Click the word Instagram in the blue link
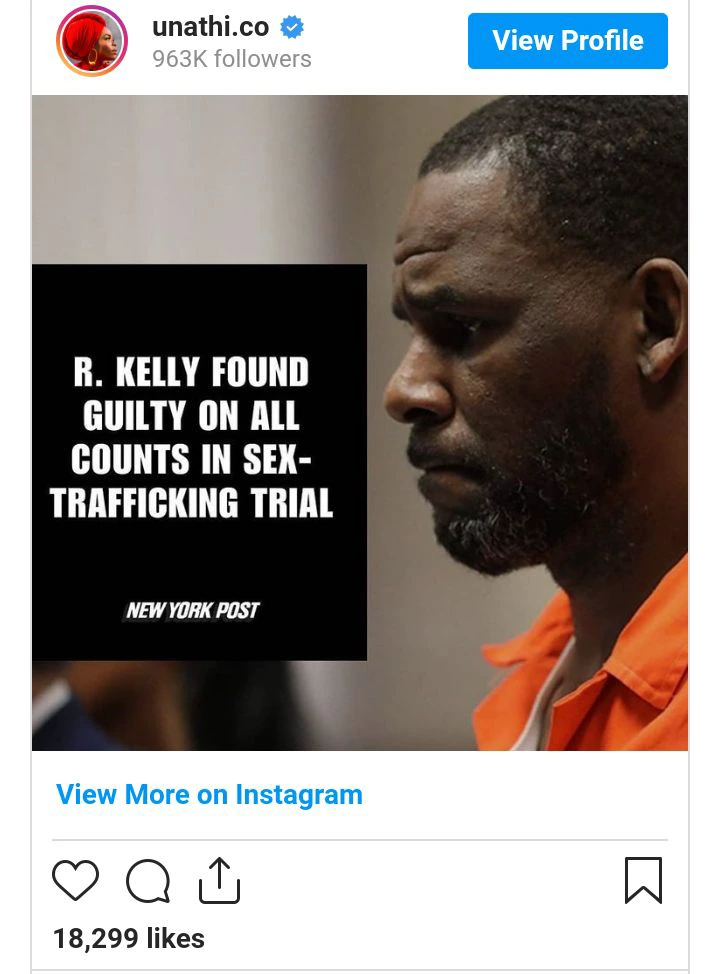The width and height of the screenshot is (720, 974). (299, 794)
